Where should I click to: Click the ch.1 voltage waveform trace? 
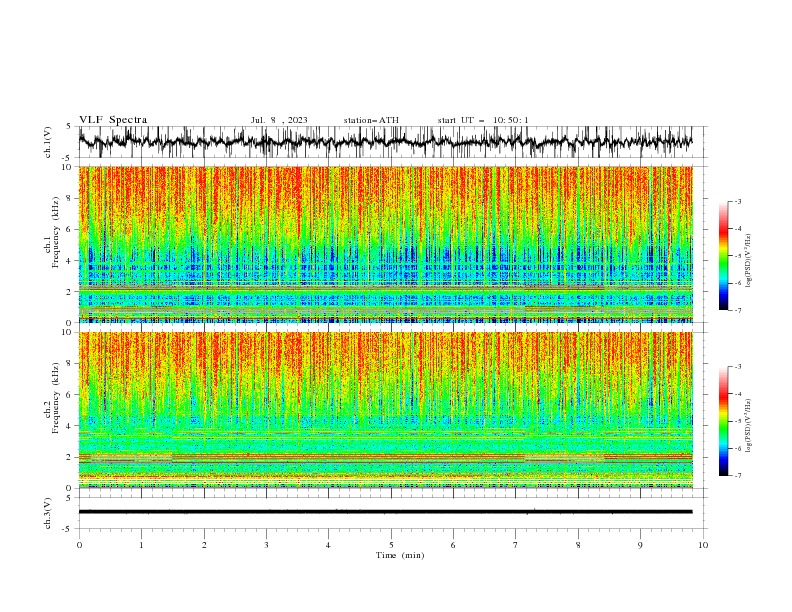coord(386,142)
